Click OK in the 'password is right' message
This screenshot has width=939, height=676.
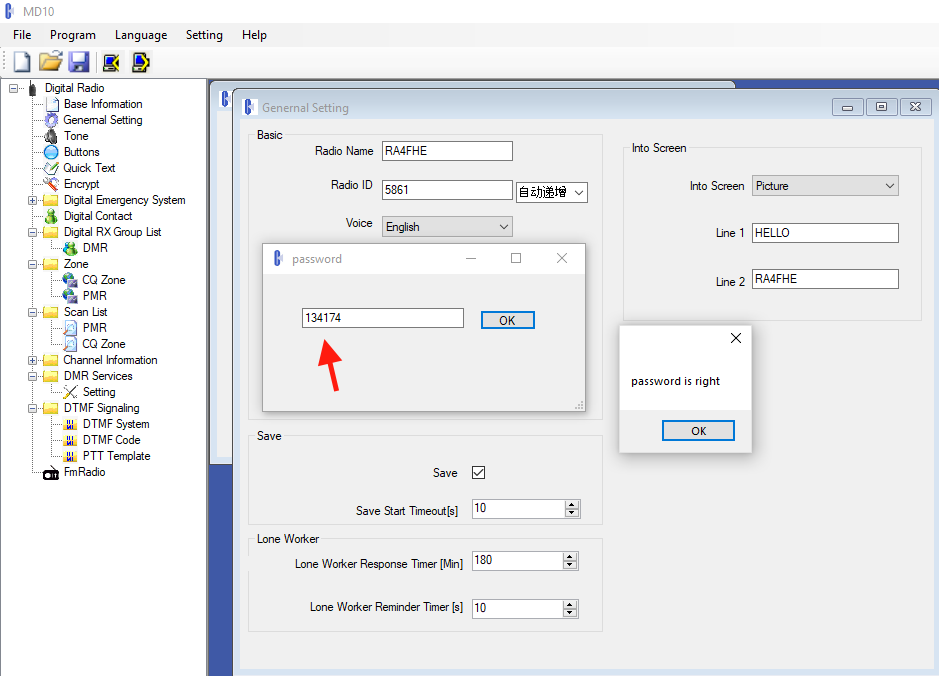(698, 431)
